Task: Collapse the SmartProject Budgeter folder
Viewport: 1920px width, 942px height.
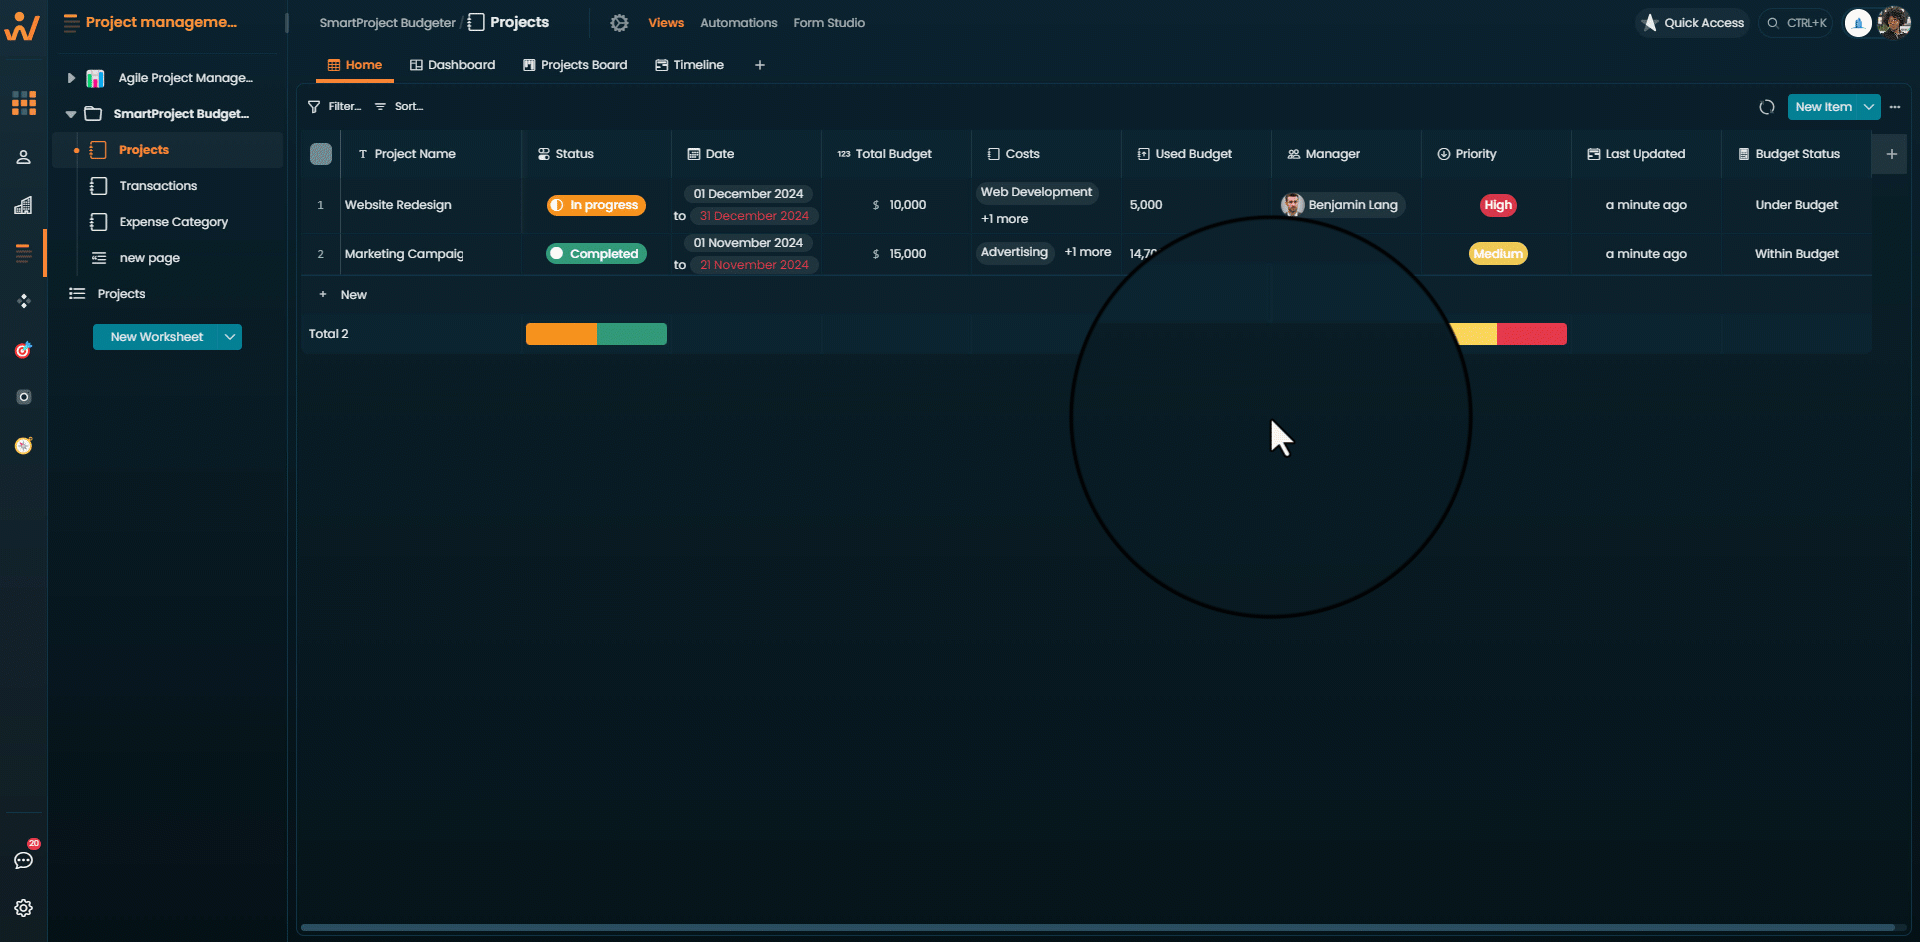Action: (x=71, y=114)
